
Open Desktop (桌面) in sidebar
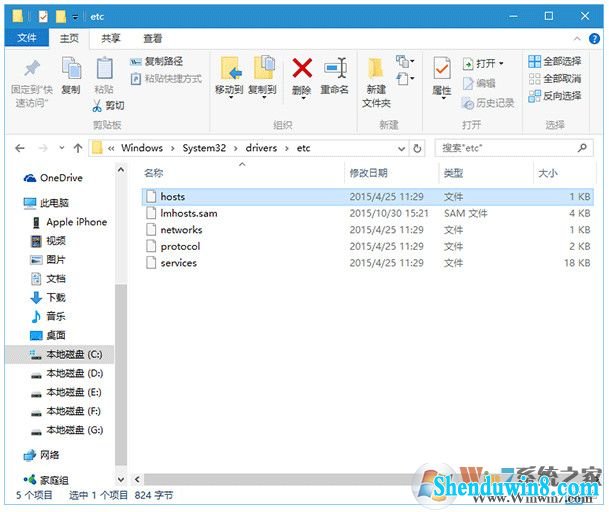pyautogui.click(x=48, y=335)
